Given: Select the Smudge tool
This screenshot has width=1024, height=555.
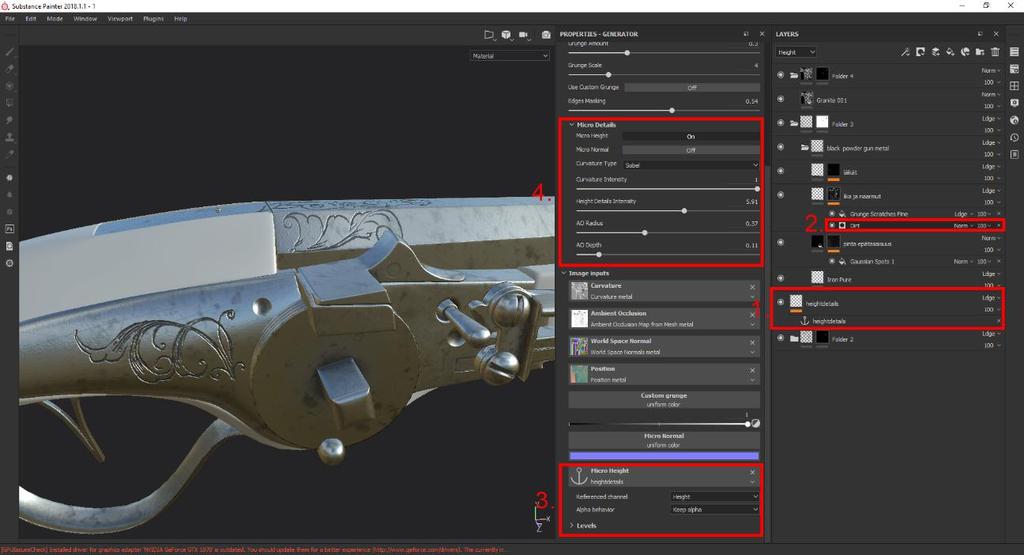Looking at the screenshot, I should coord(10,120).
